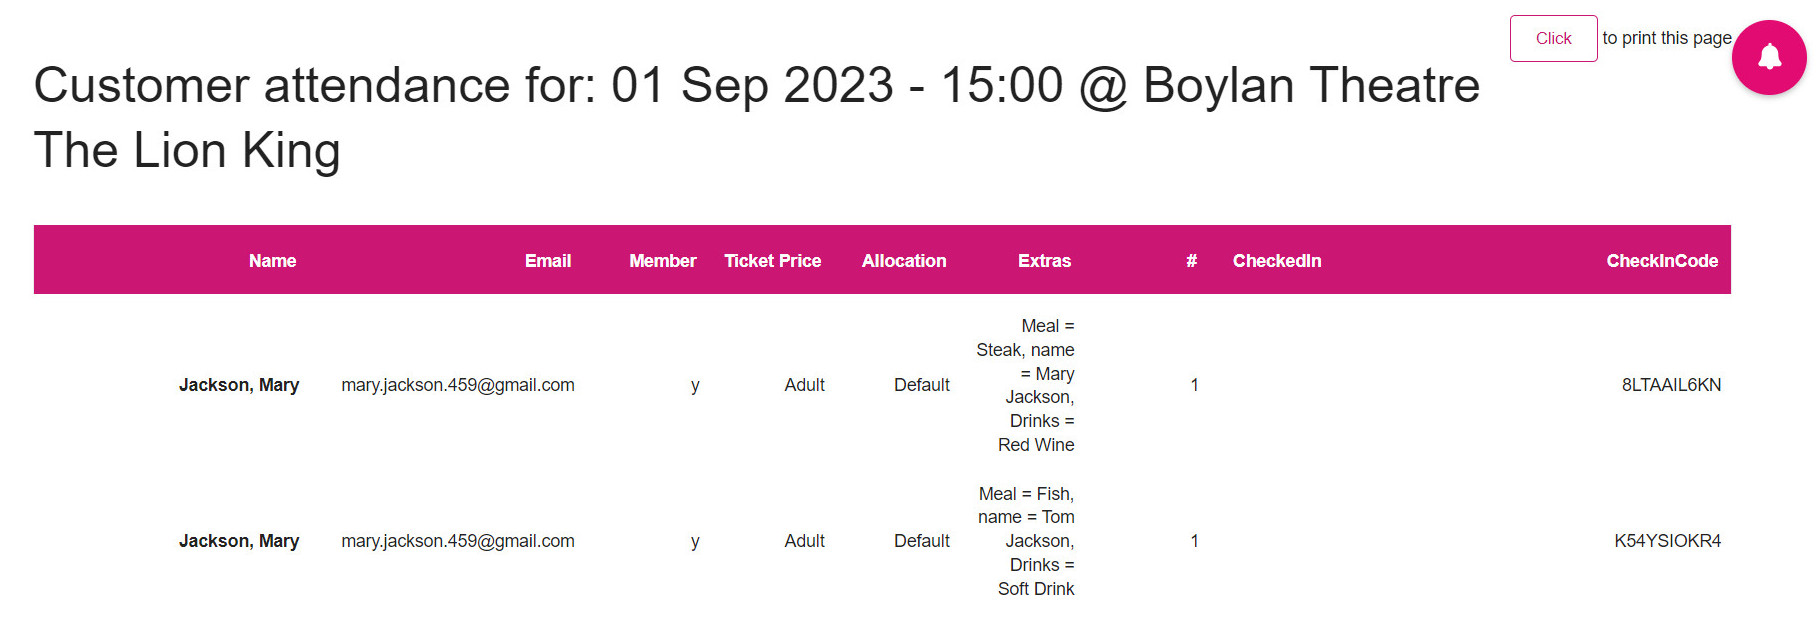Screen dimensions: 1819x630
Task: Open Mary Jackson's email address in the first row
Action: (458, 384)
